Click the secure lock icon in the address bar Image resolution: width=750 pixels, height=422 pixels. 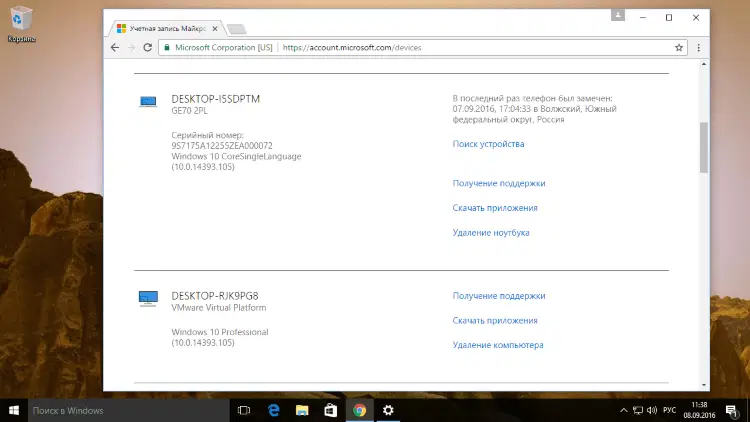[x=167, y=47]
